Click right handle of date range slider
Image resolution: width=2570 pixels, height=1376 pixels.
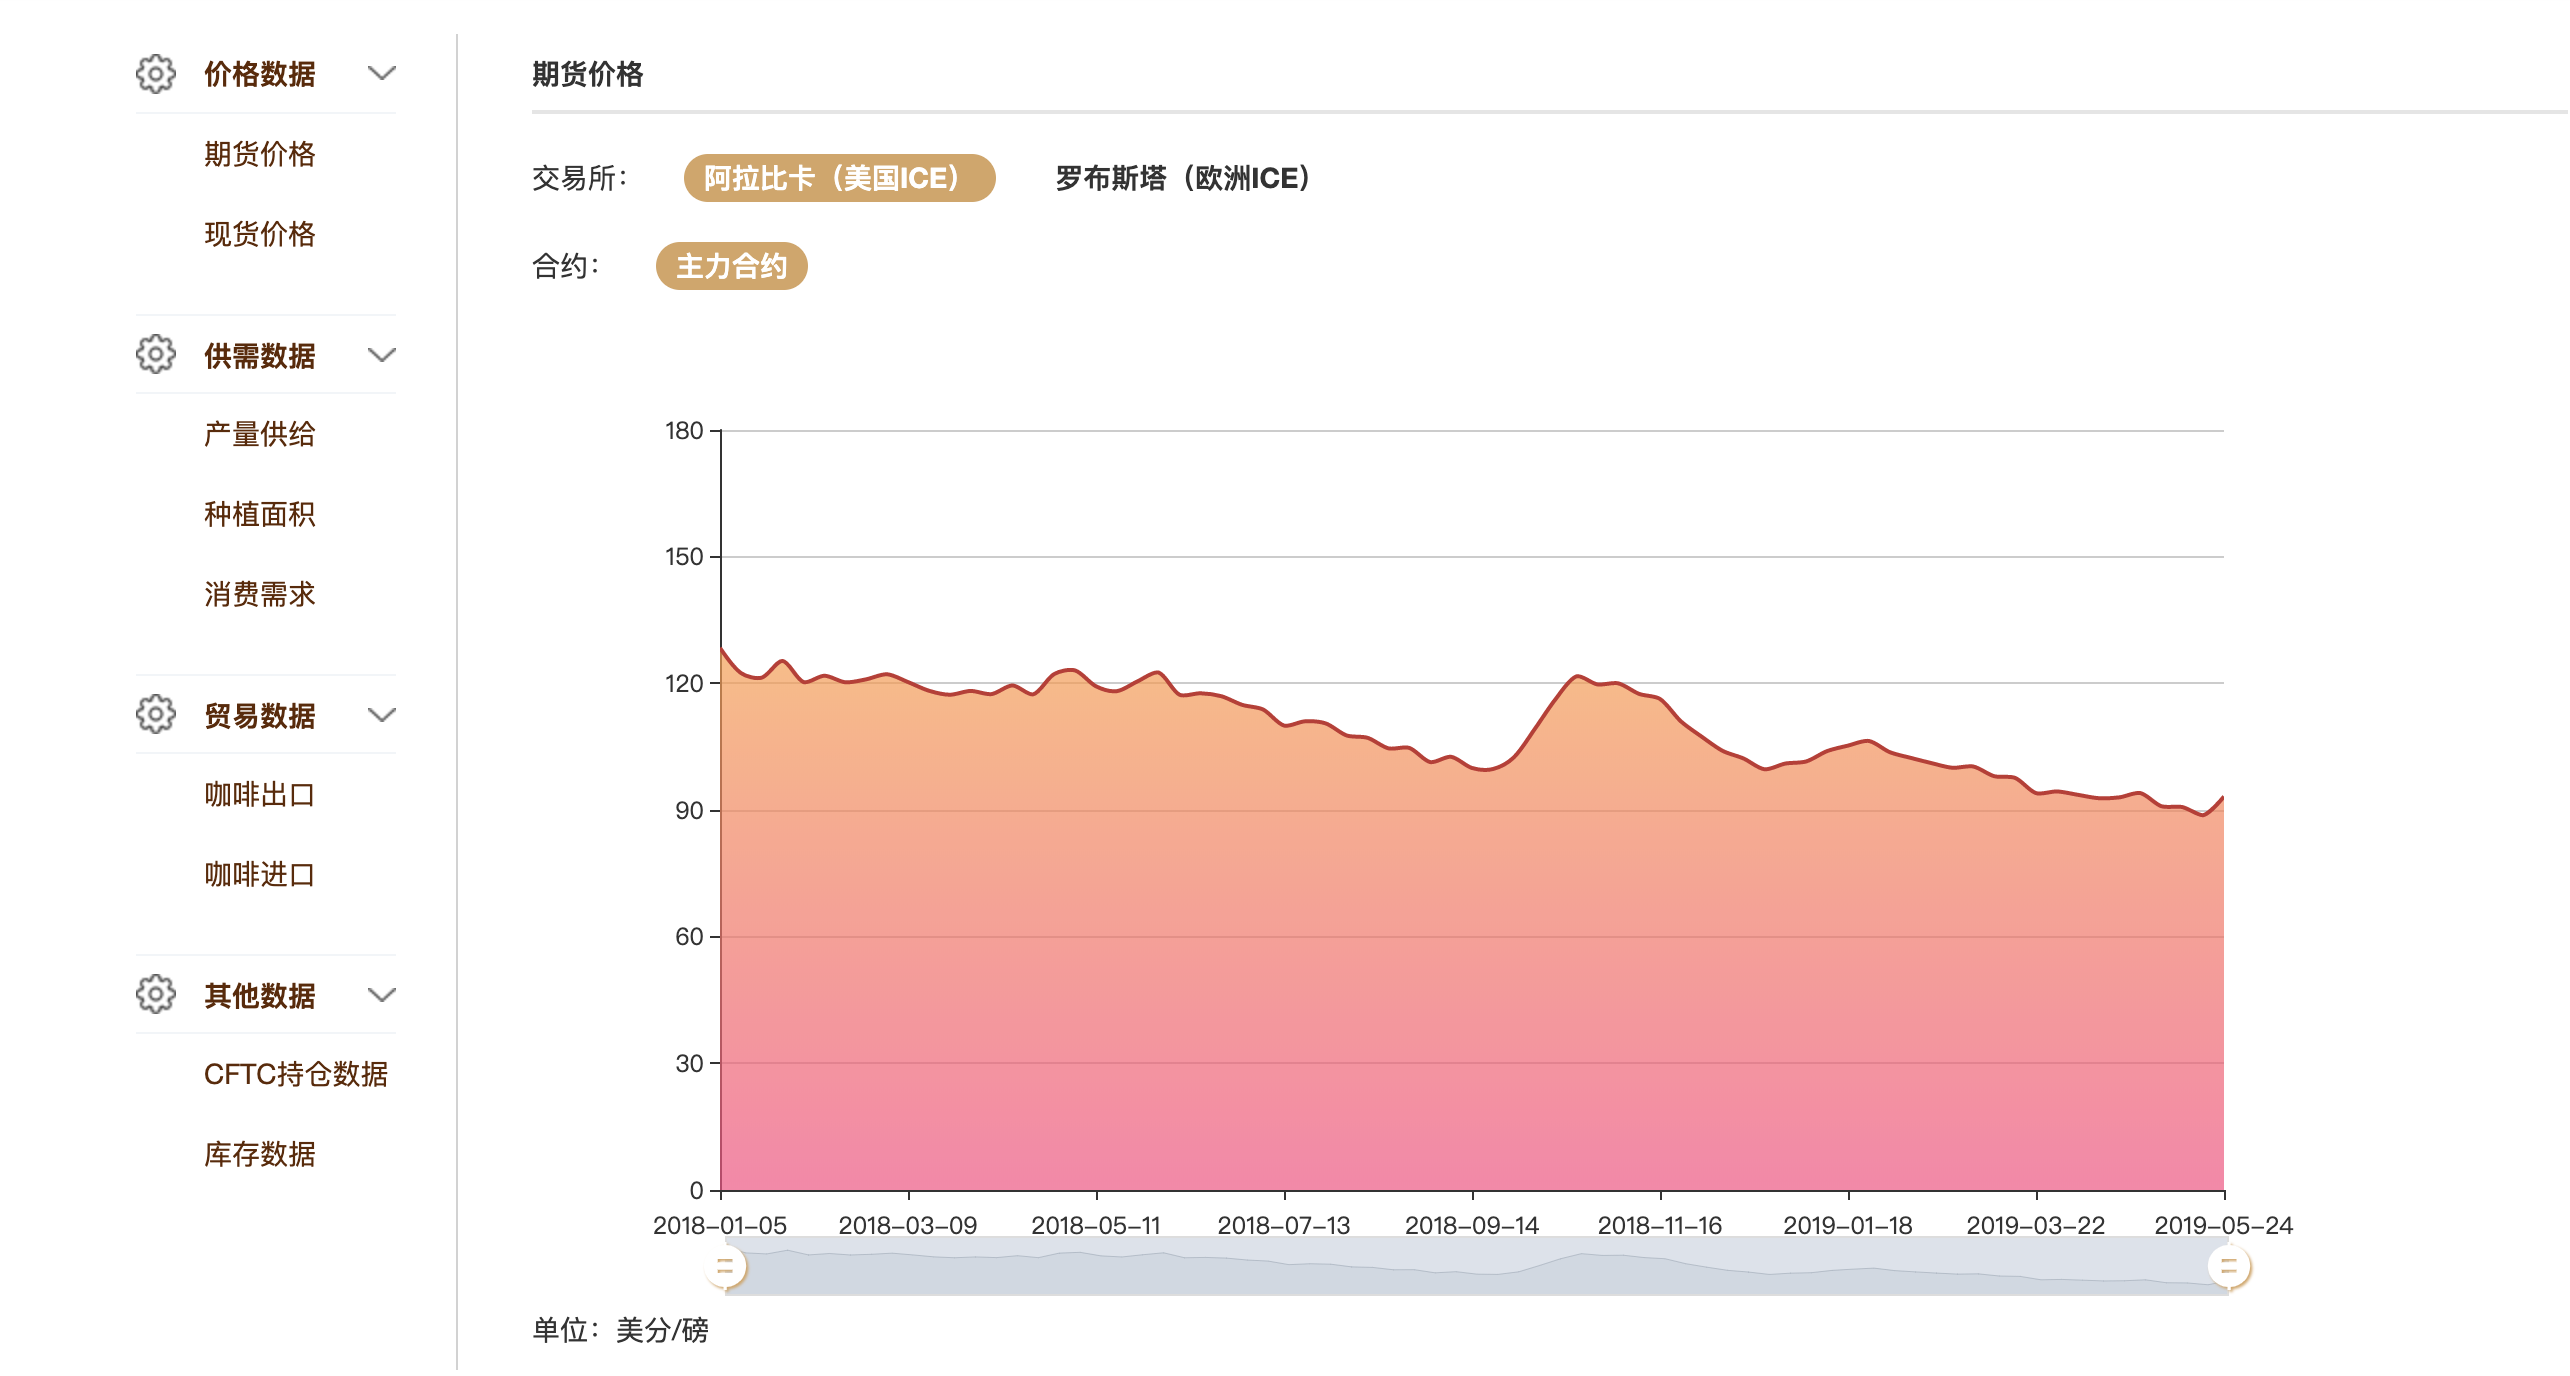[2228, 1268]
